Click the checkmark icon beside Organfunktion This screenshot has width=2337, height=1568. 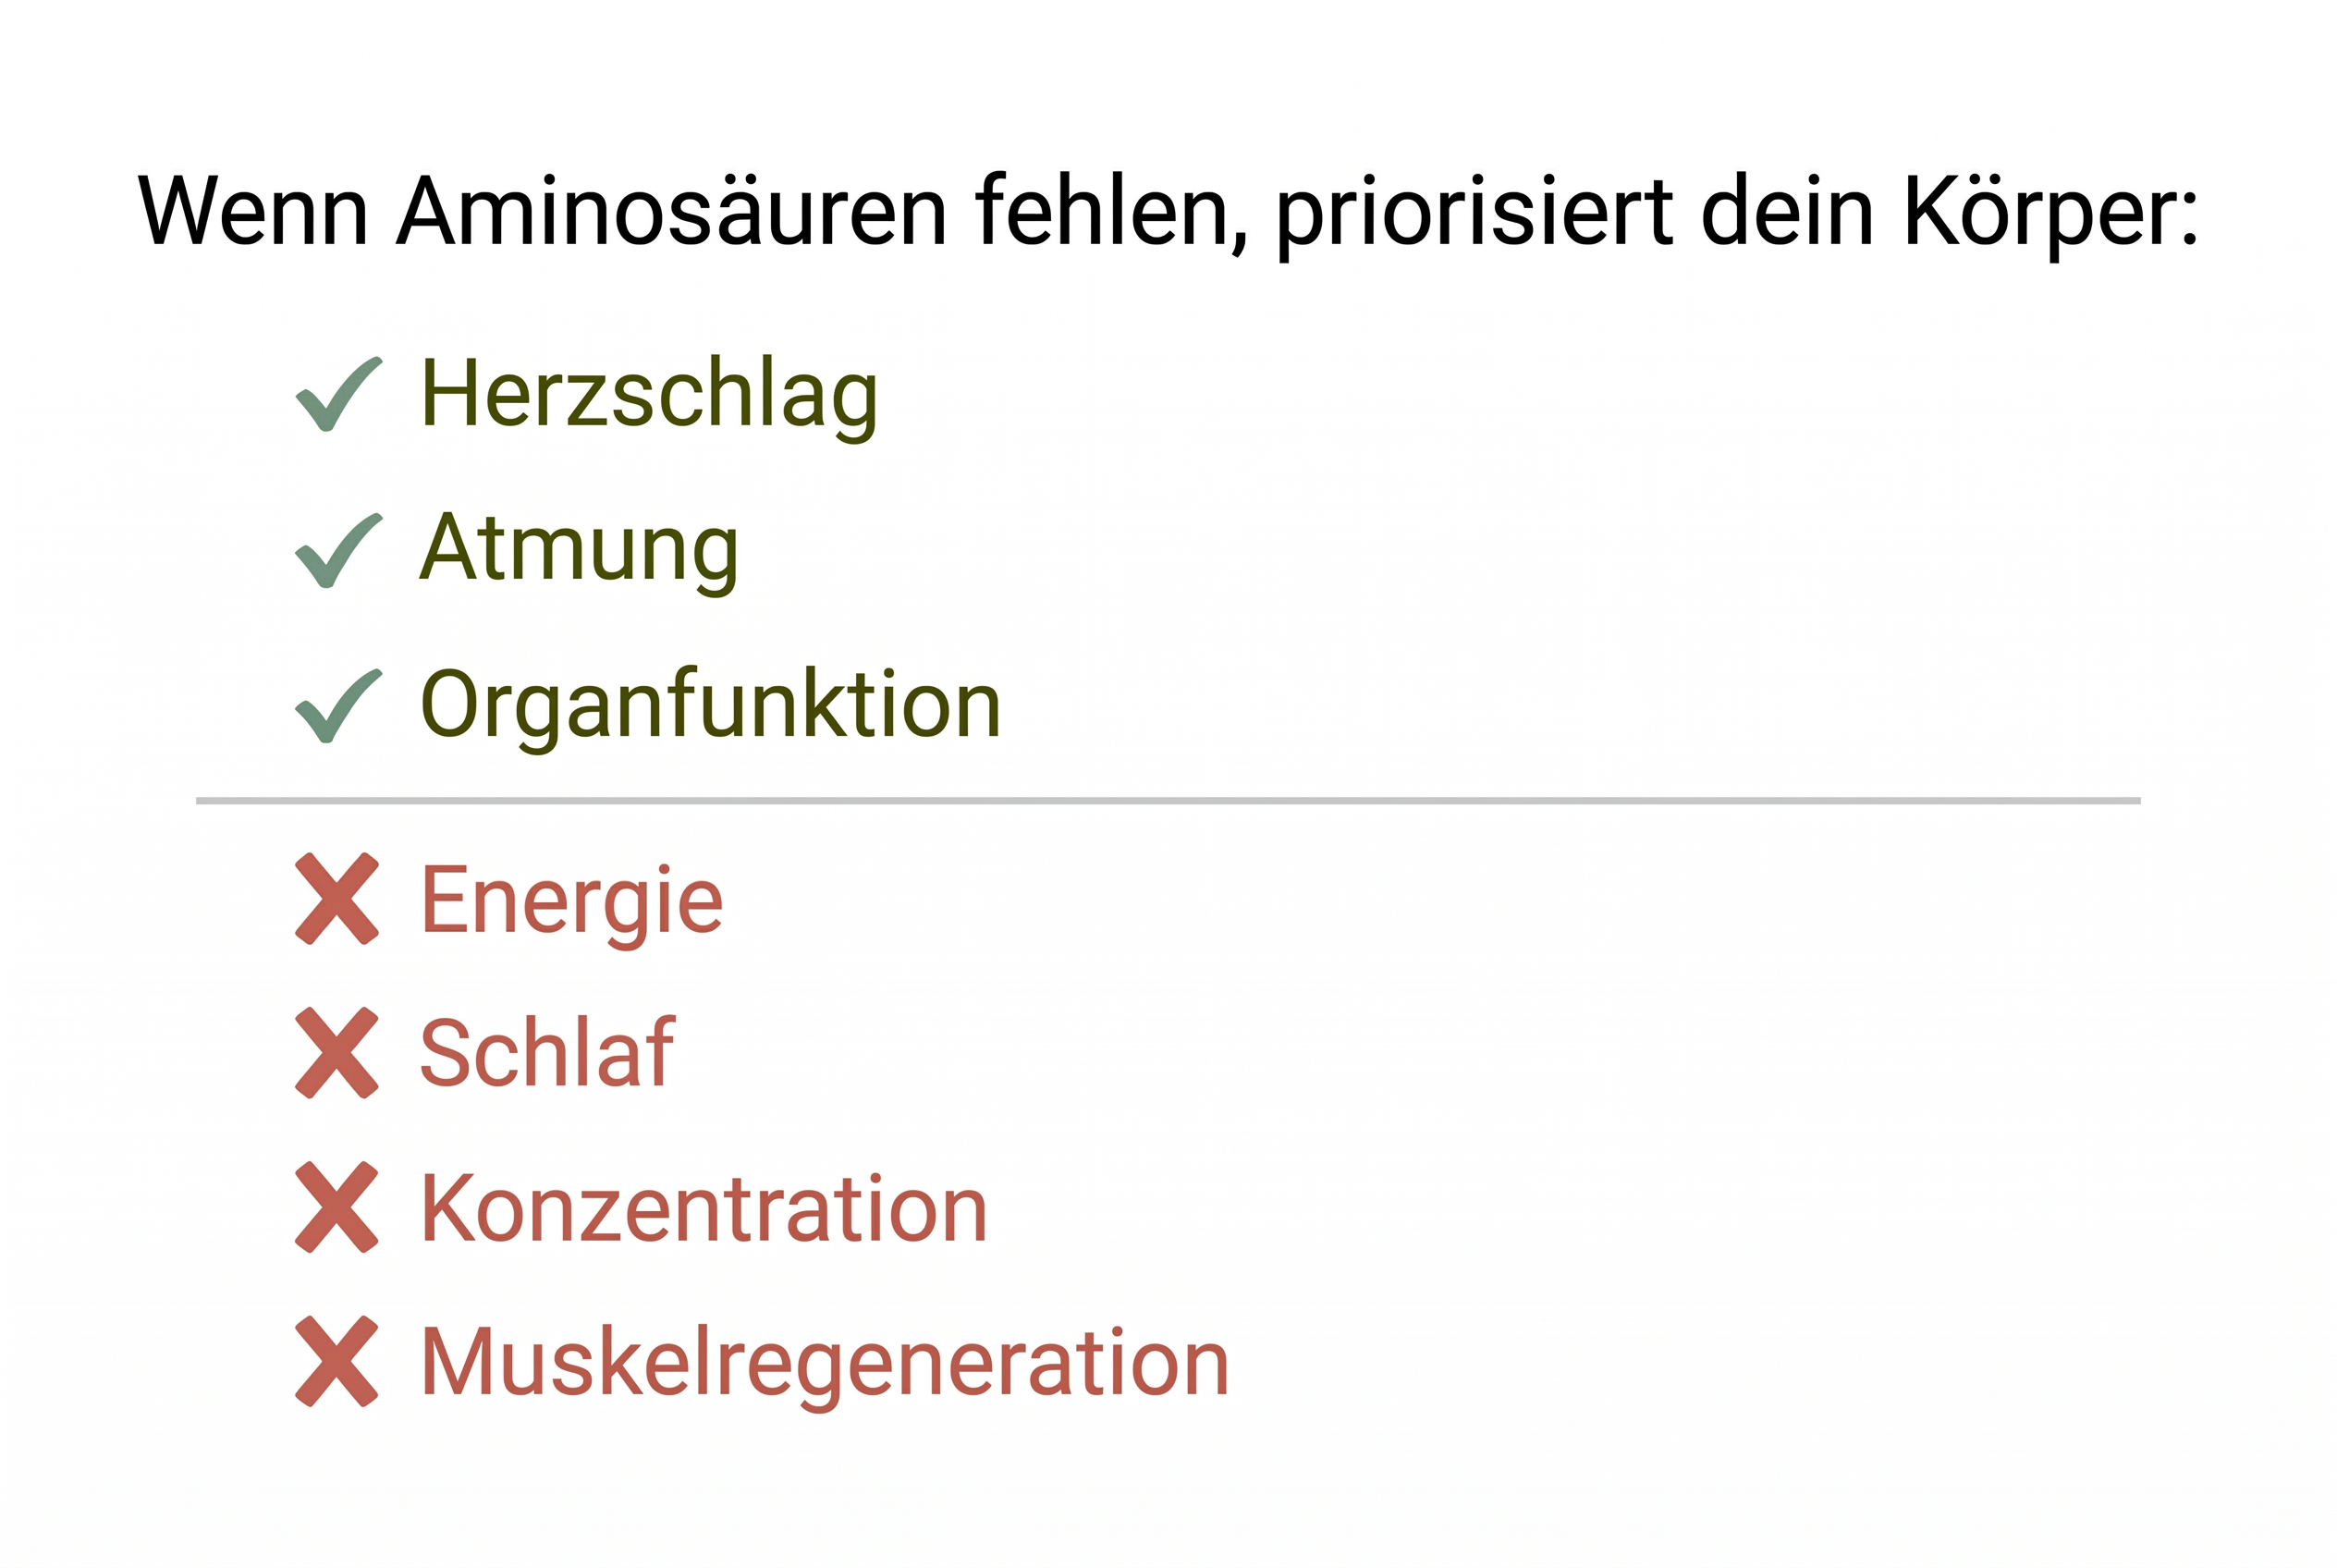click(338, 706)
